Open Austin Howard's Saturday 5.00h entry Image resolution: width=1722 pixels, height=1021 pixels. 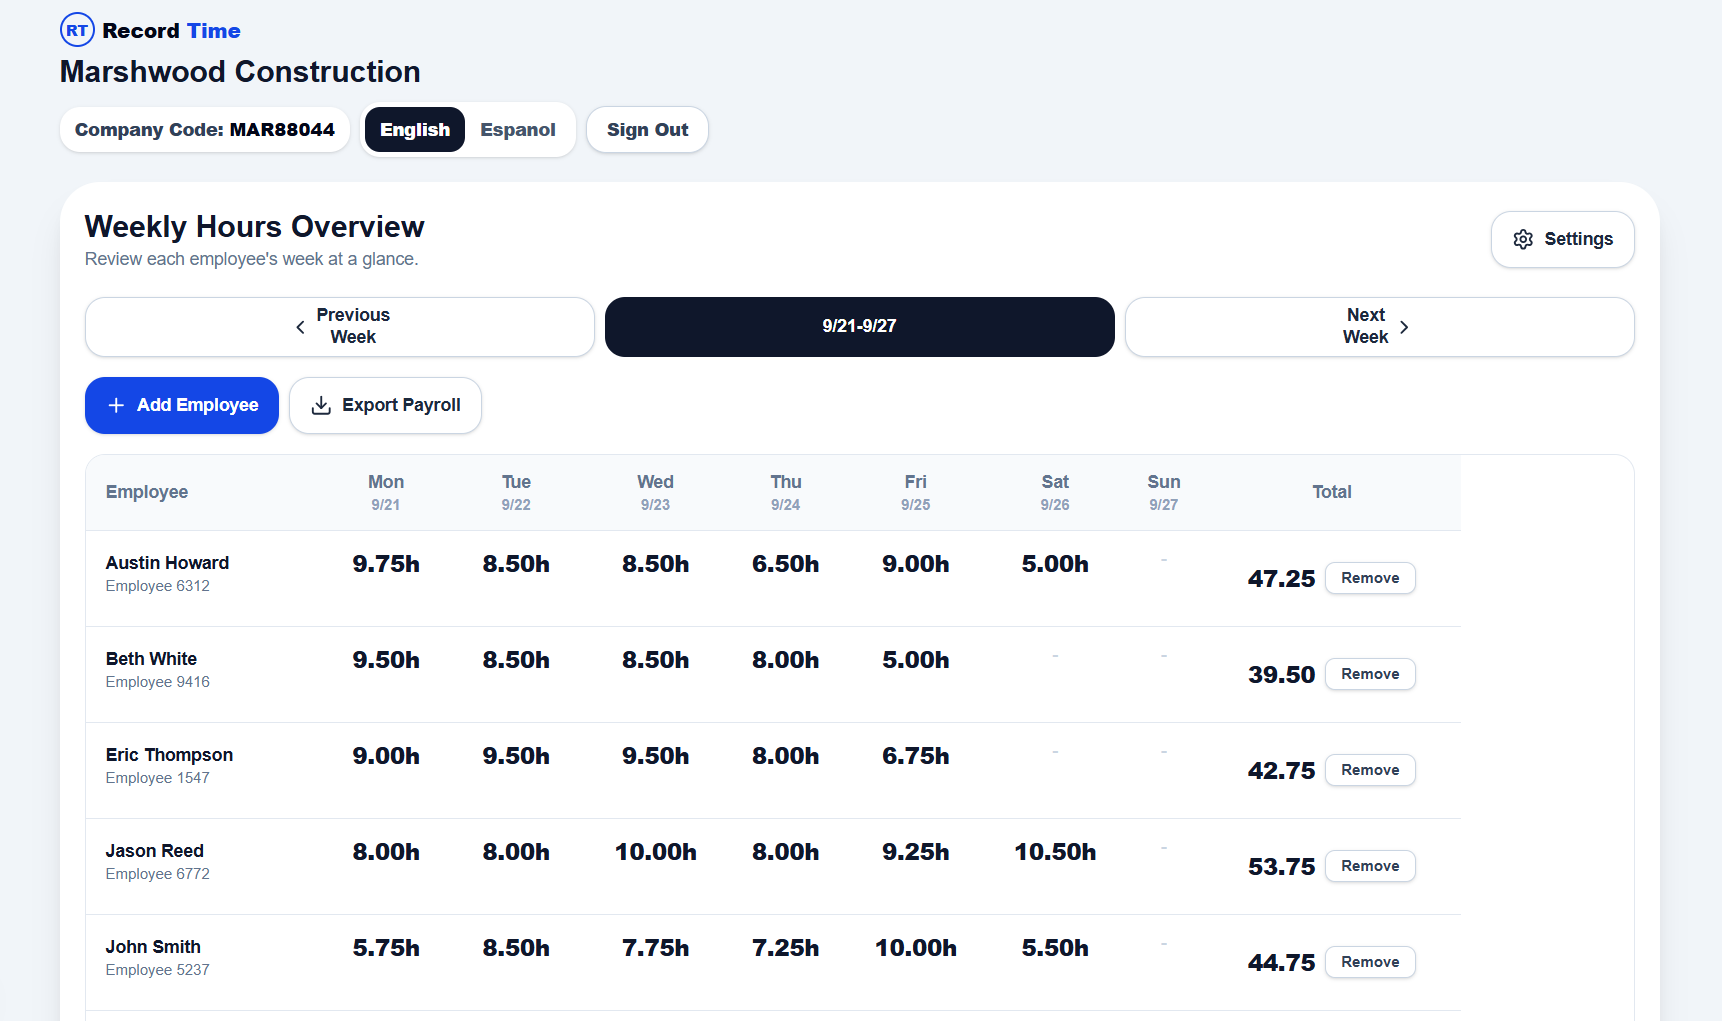(1055, 564)
